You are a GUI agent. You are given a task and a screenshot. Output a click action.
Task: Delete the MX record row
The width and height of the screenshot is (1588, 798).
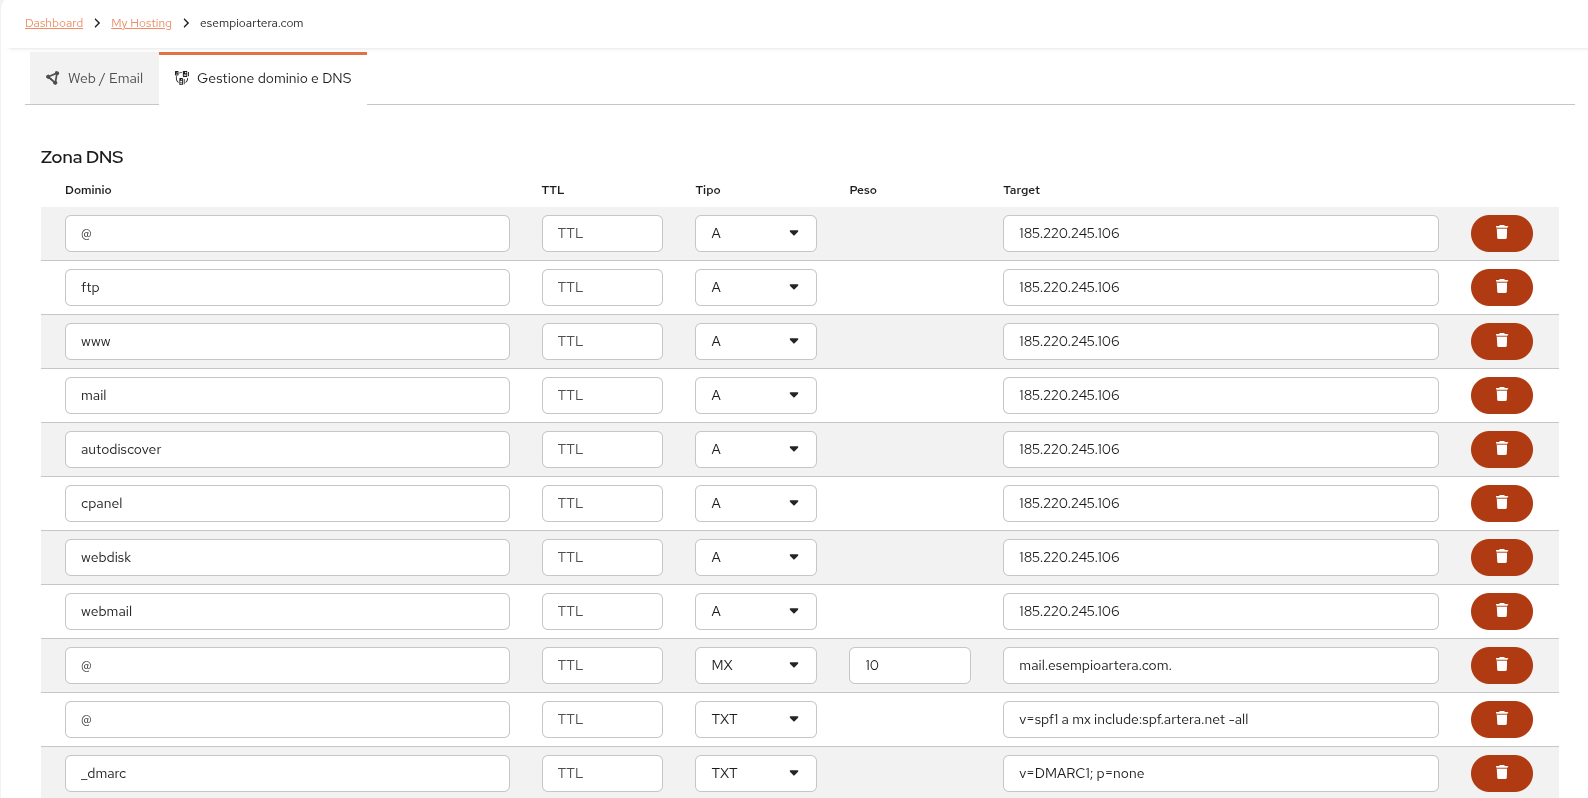(1501, 665)
